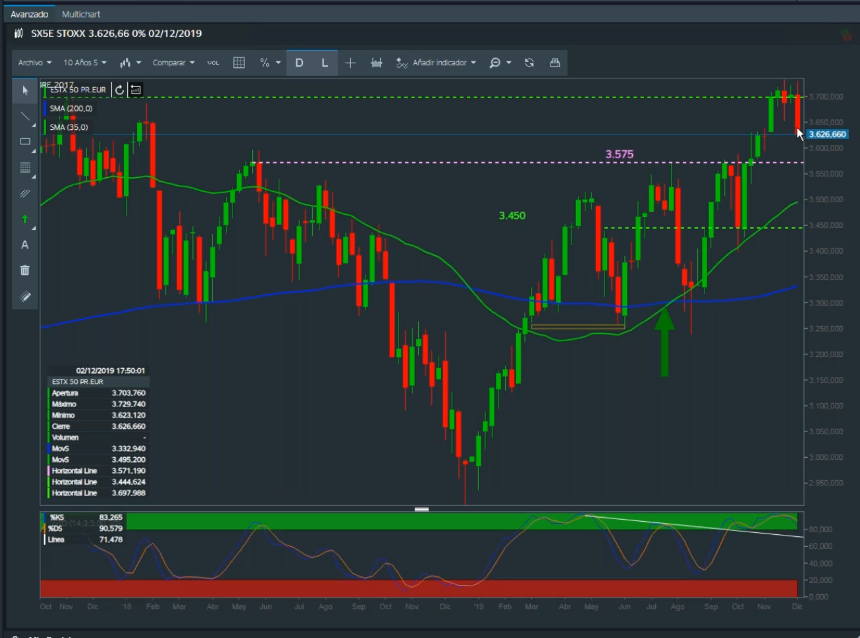The width and height of the screenshot is (860, 638).
Task: Click the MovS 3.495,200 row
Action: click(98, 460)
